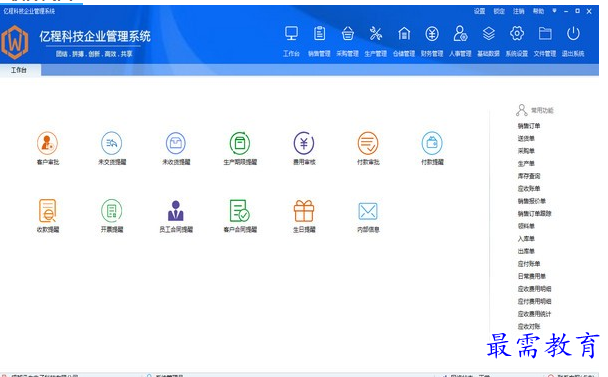608x377 pixels.
Task: Click 退出系统 power icon
Action: (x=573, y=34)
